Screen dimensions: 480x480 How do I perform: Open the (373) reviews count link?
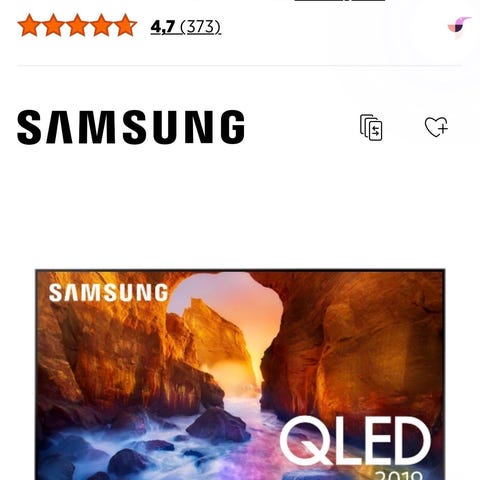point(200,27)
